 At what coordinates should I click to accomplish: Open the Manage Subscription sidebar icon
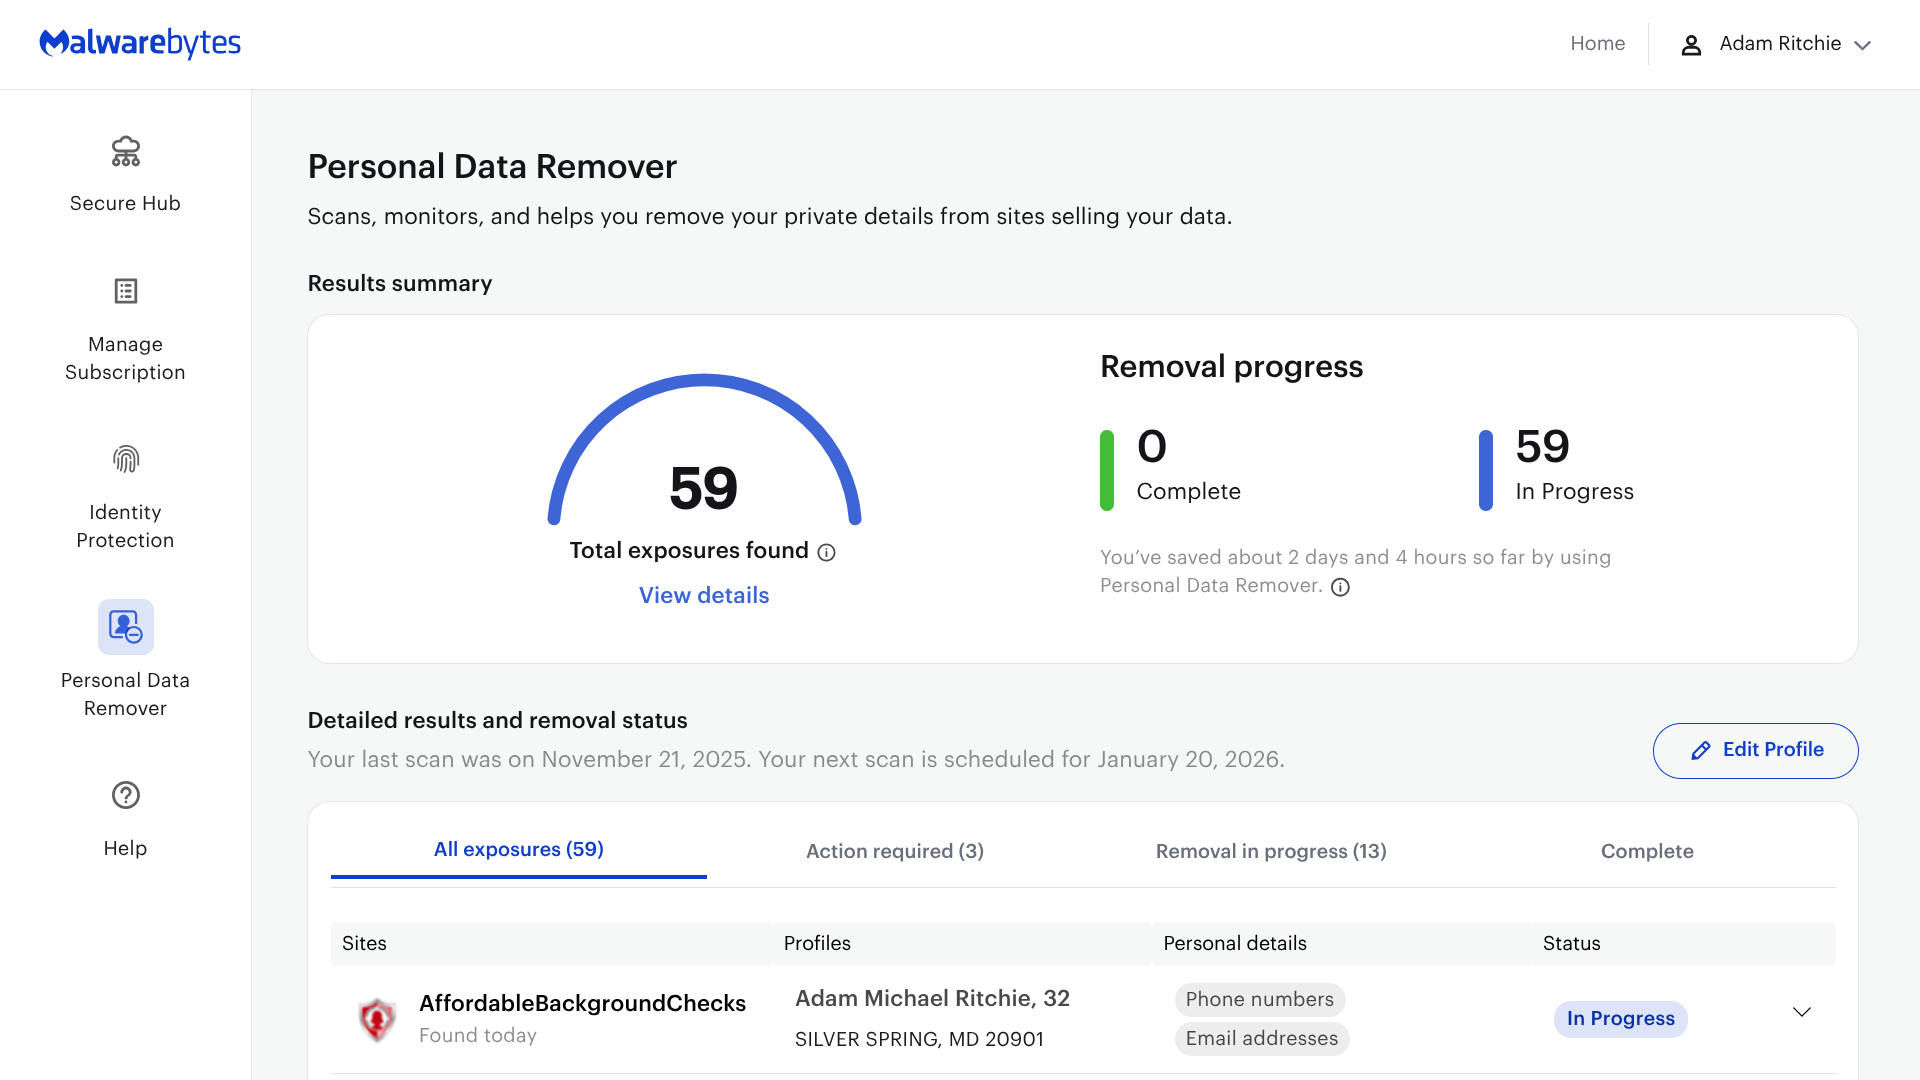click(x=125, y=291)
